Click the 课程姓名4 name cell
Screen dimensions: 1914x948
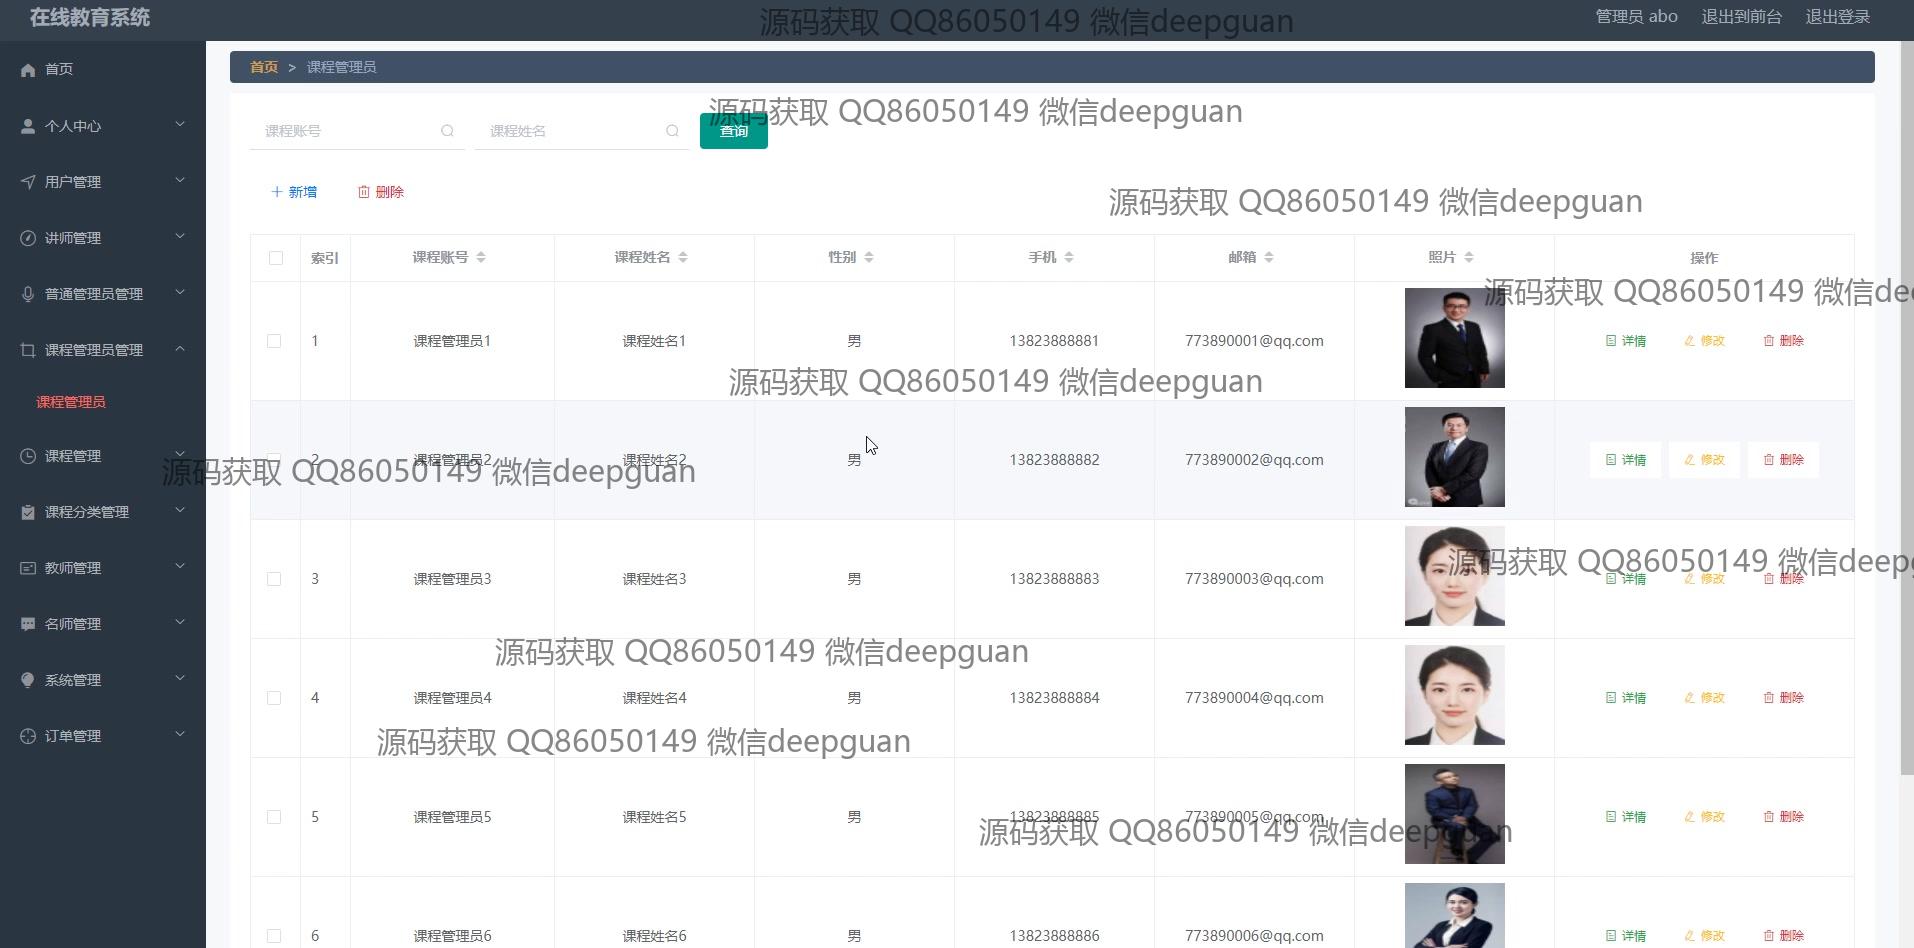(654, 698)
